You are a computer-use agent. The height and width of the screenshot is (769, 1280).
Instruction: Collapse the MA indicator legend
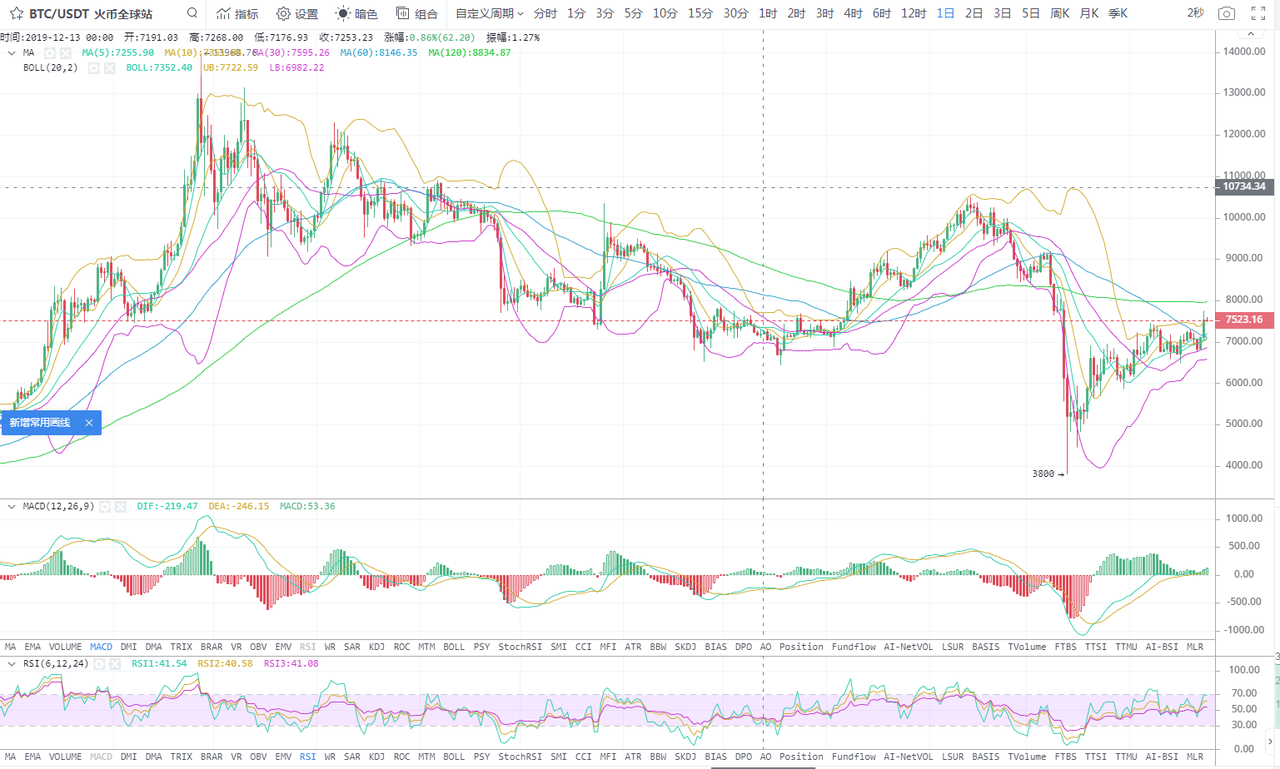[11, 53]
